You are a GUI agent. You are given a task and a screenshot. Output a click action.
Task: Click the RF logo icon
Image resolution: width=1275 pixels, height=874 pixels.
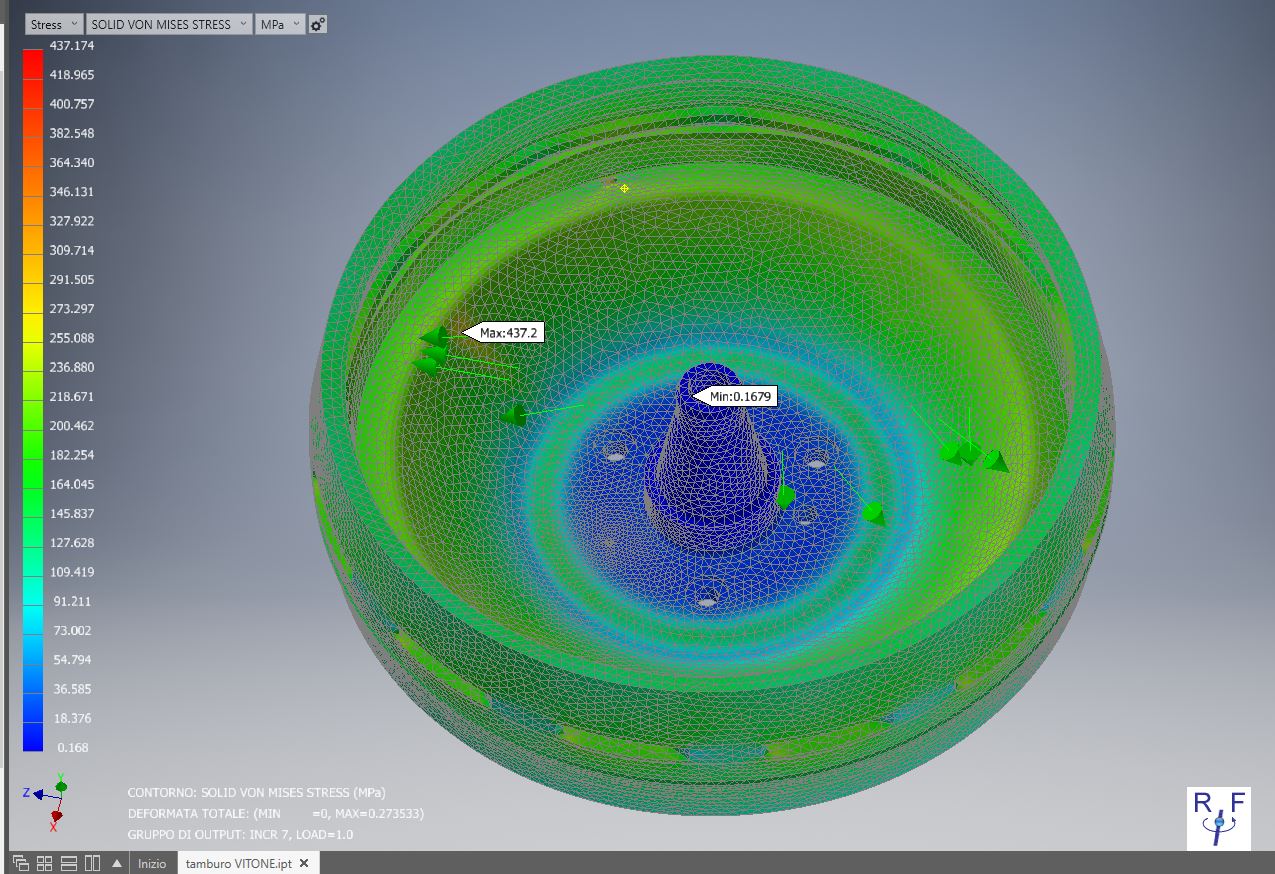click(x=1218, y=818)
